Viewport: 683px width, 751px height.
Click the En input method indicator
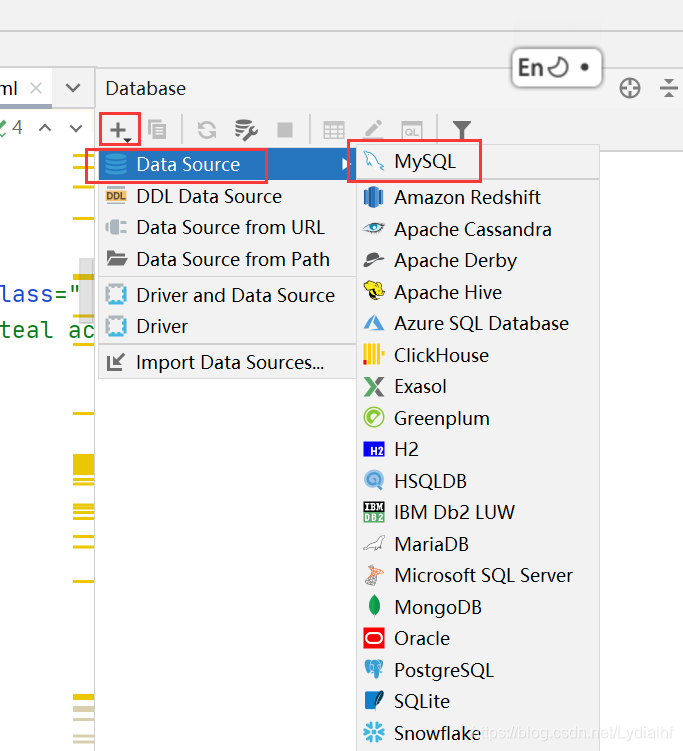[557, 68]
